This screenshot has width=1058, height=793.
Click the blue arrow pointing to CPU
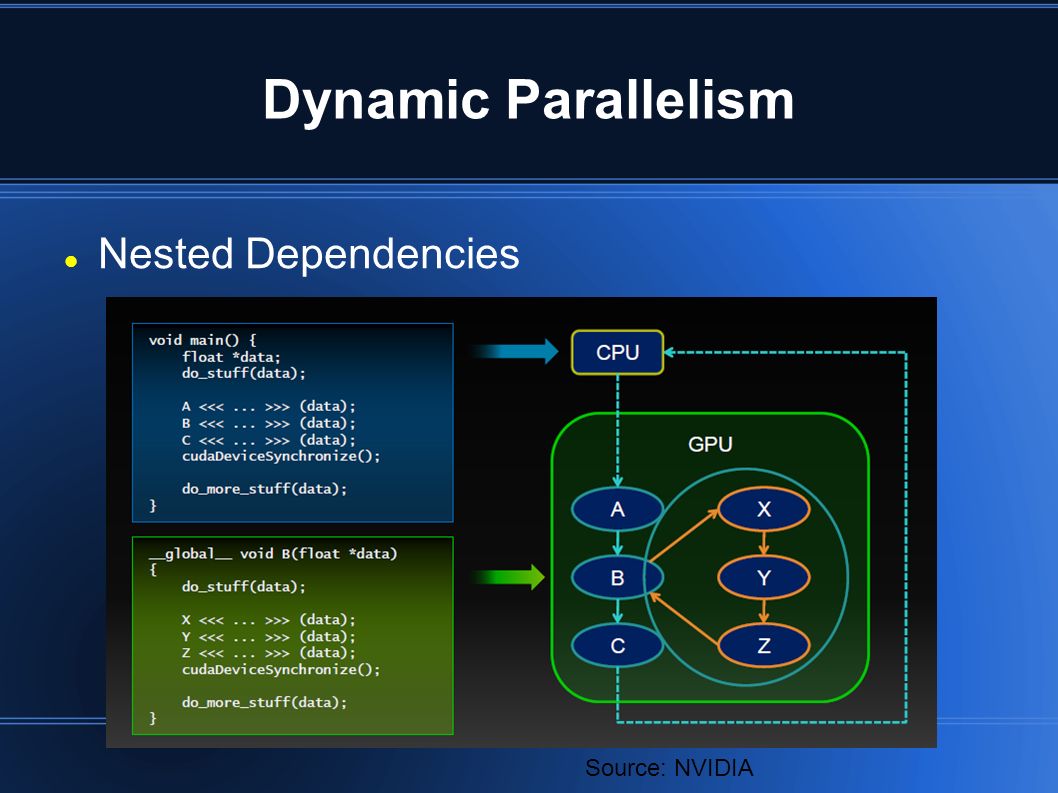click(x=514, y=352)
